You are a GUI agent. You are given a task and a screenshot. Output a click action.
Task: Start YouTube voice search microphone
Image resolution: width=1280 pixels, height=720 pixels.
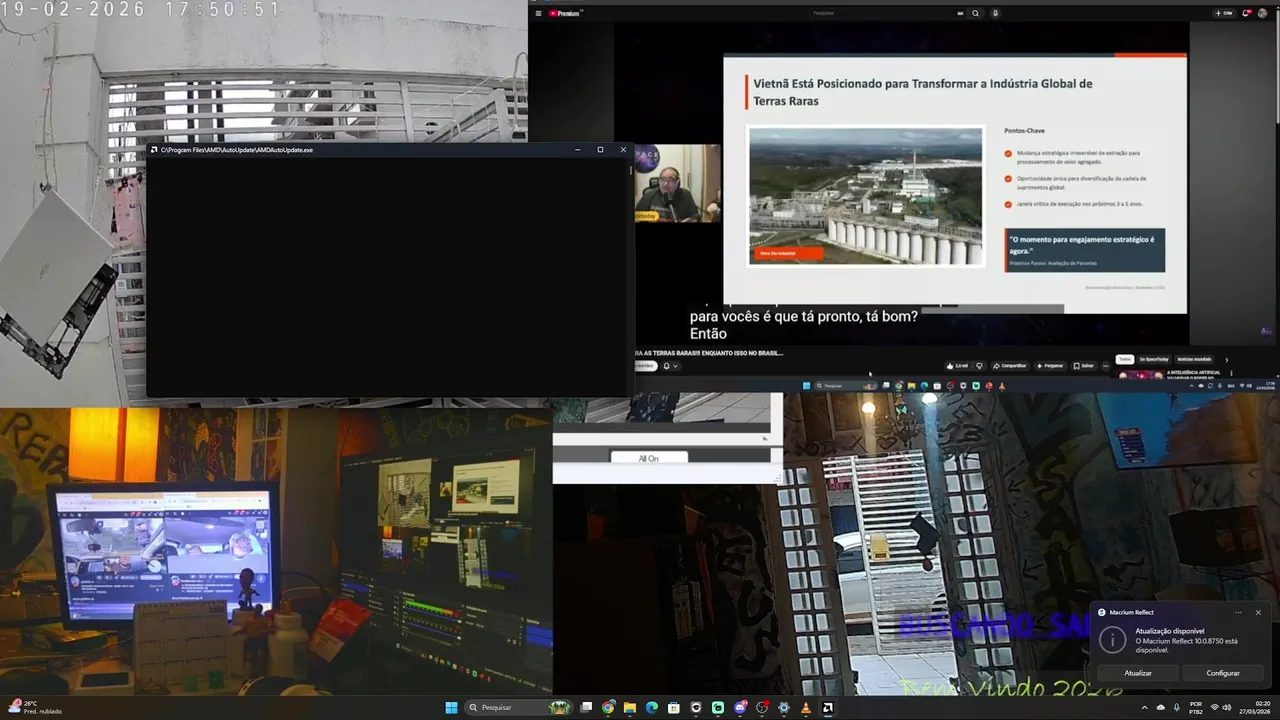click(995, 13)
